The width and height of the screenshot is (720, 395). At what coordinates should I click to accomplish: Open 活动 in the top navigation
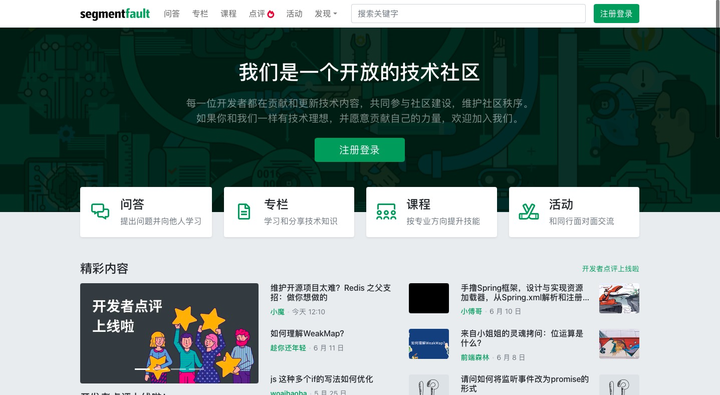pos(294,14)
